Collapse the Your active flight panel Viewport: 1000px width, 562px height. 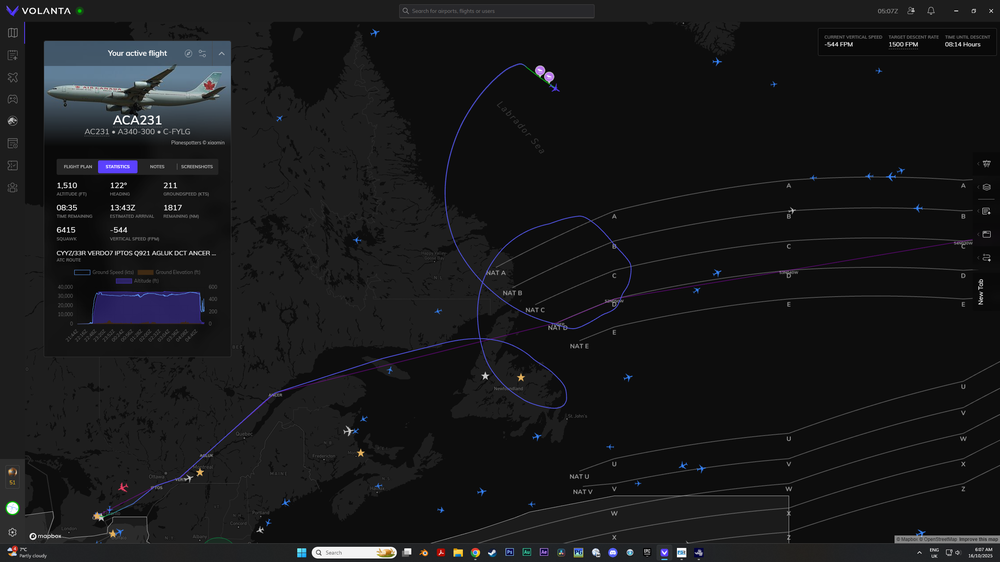(221, 53)
